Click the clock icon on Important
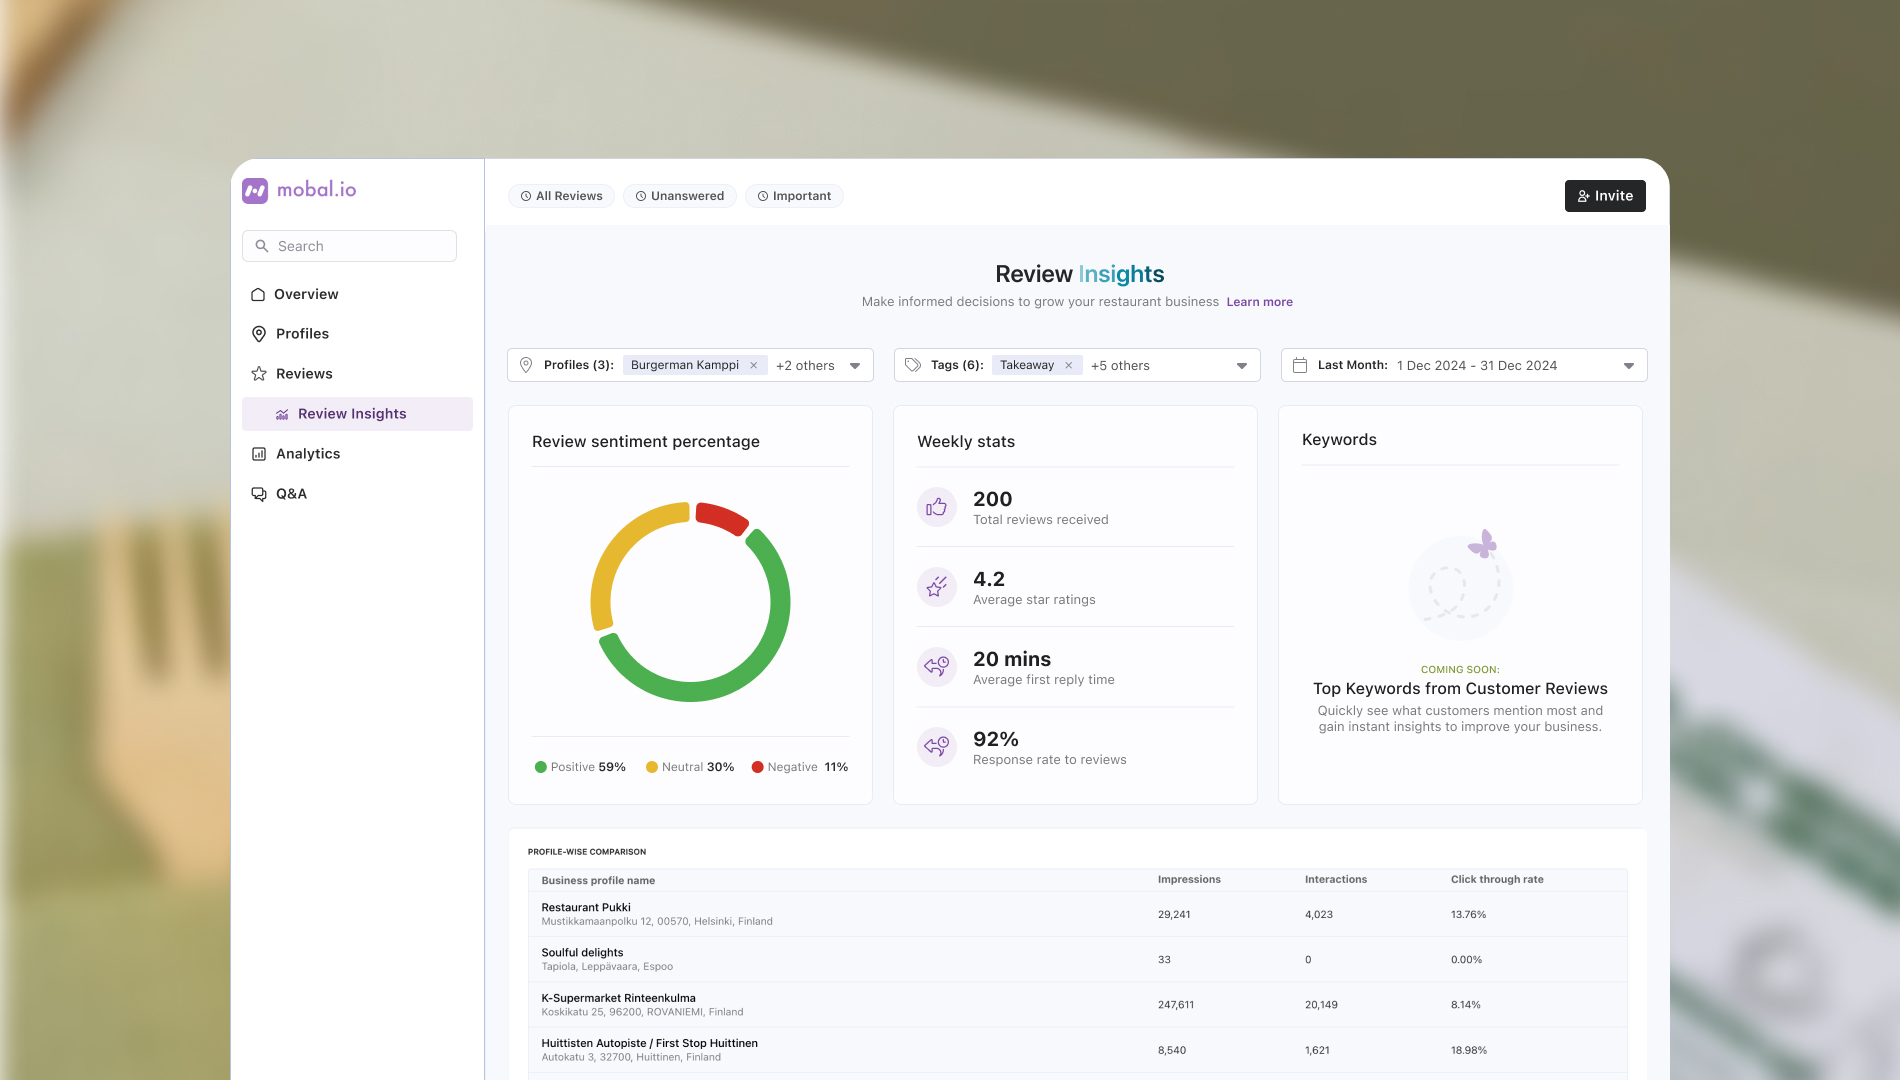The image size is (1900, 1080). 763,196
